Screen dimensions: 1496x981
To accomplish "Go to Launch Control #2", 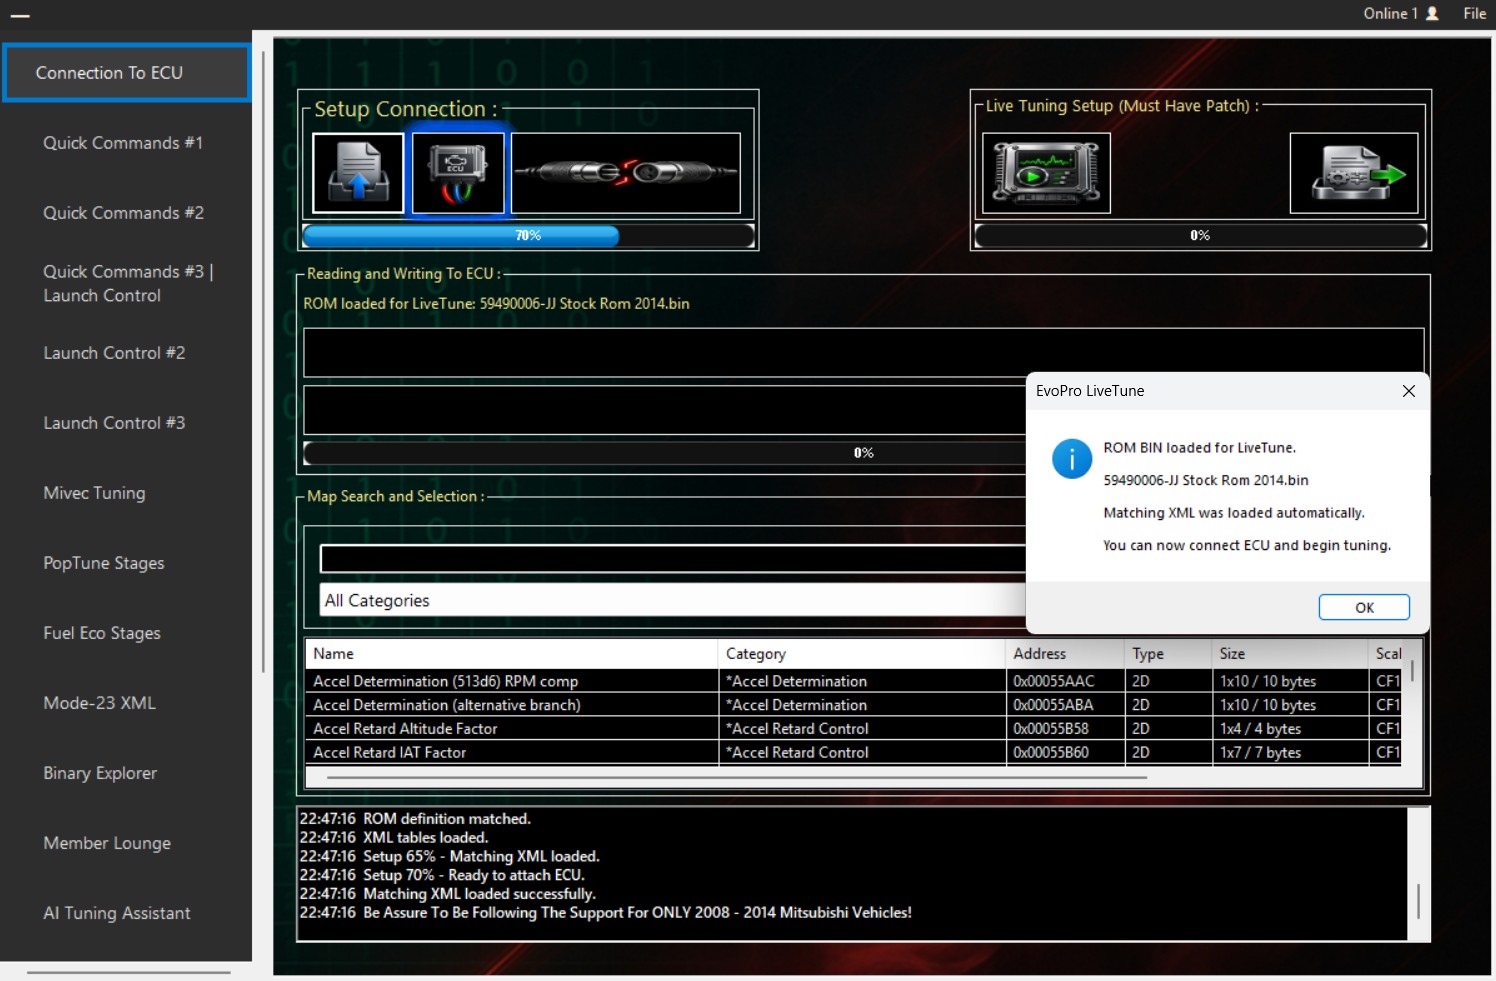I will click(x=114, y=353).
